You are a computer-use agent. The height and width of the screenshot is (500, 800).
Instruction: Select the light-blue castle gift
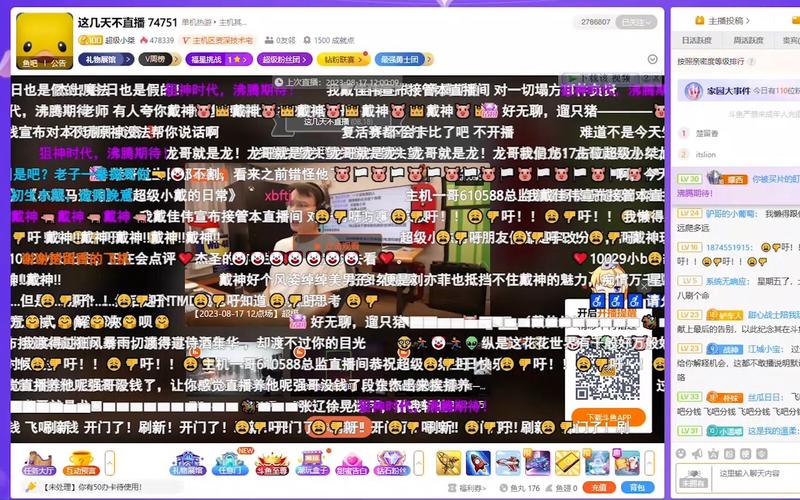click(597, 463)
